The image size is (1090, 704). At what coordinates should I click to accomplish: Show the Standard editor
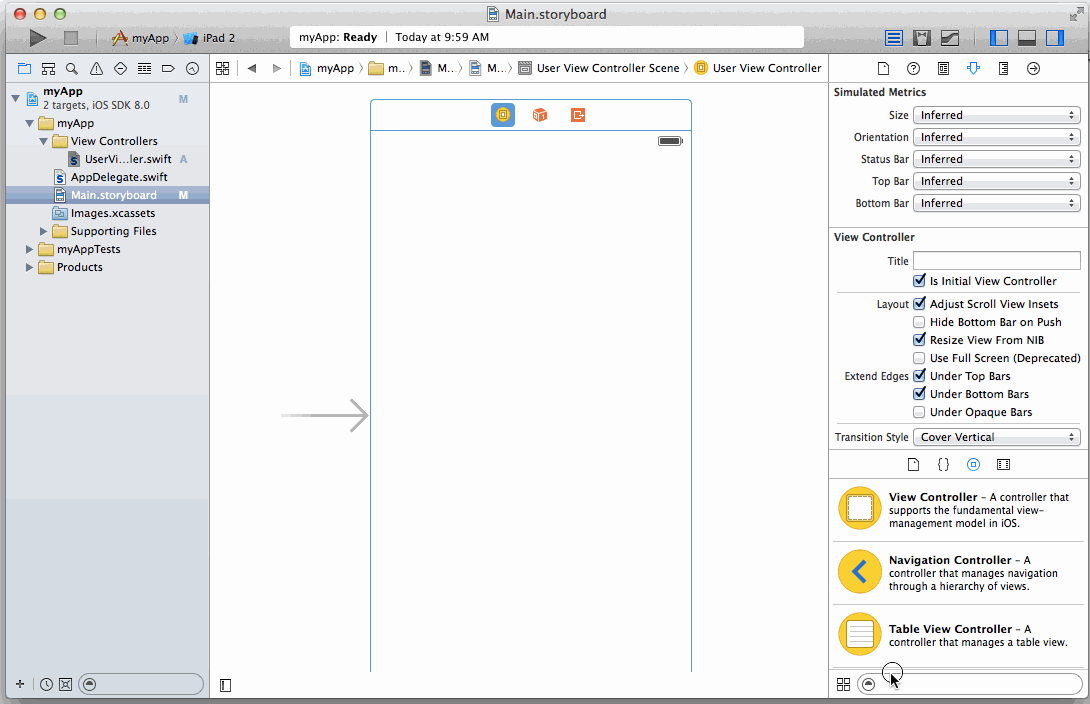point(894,38)
